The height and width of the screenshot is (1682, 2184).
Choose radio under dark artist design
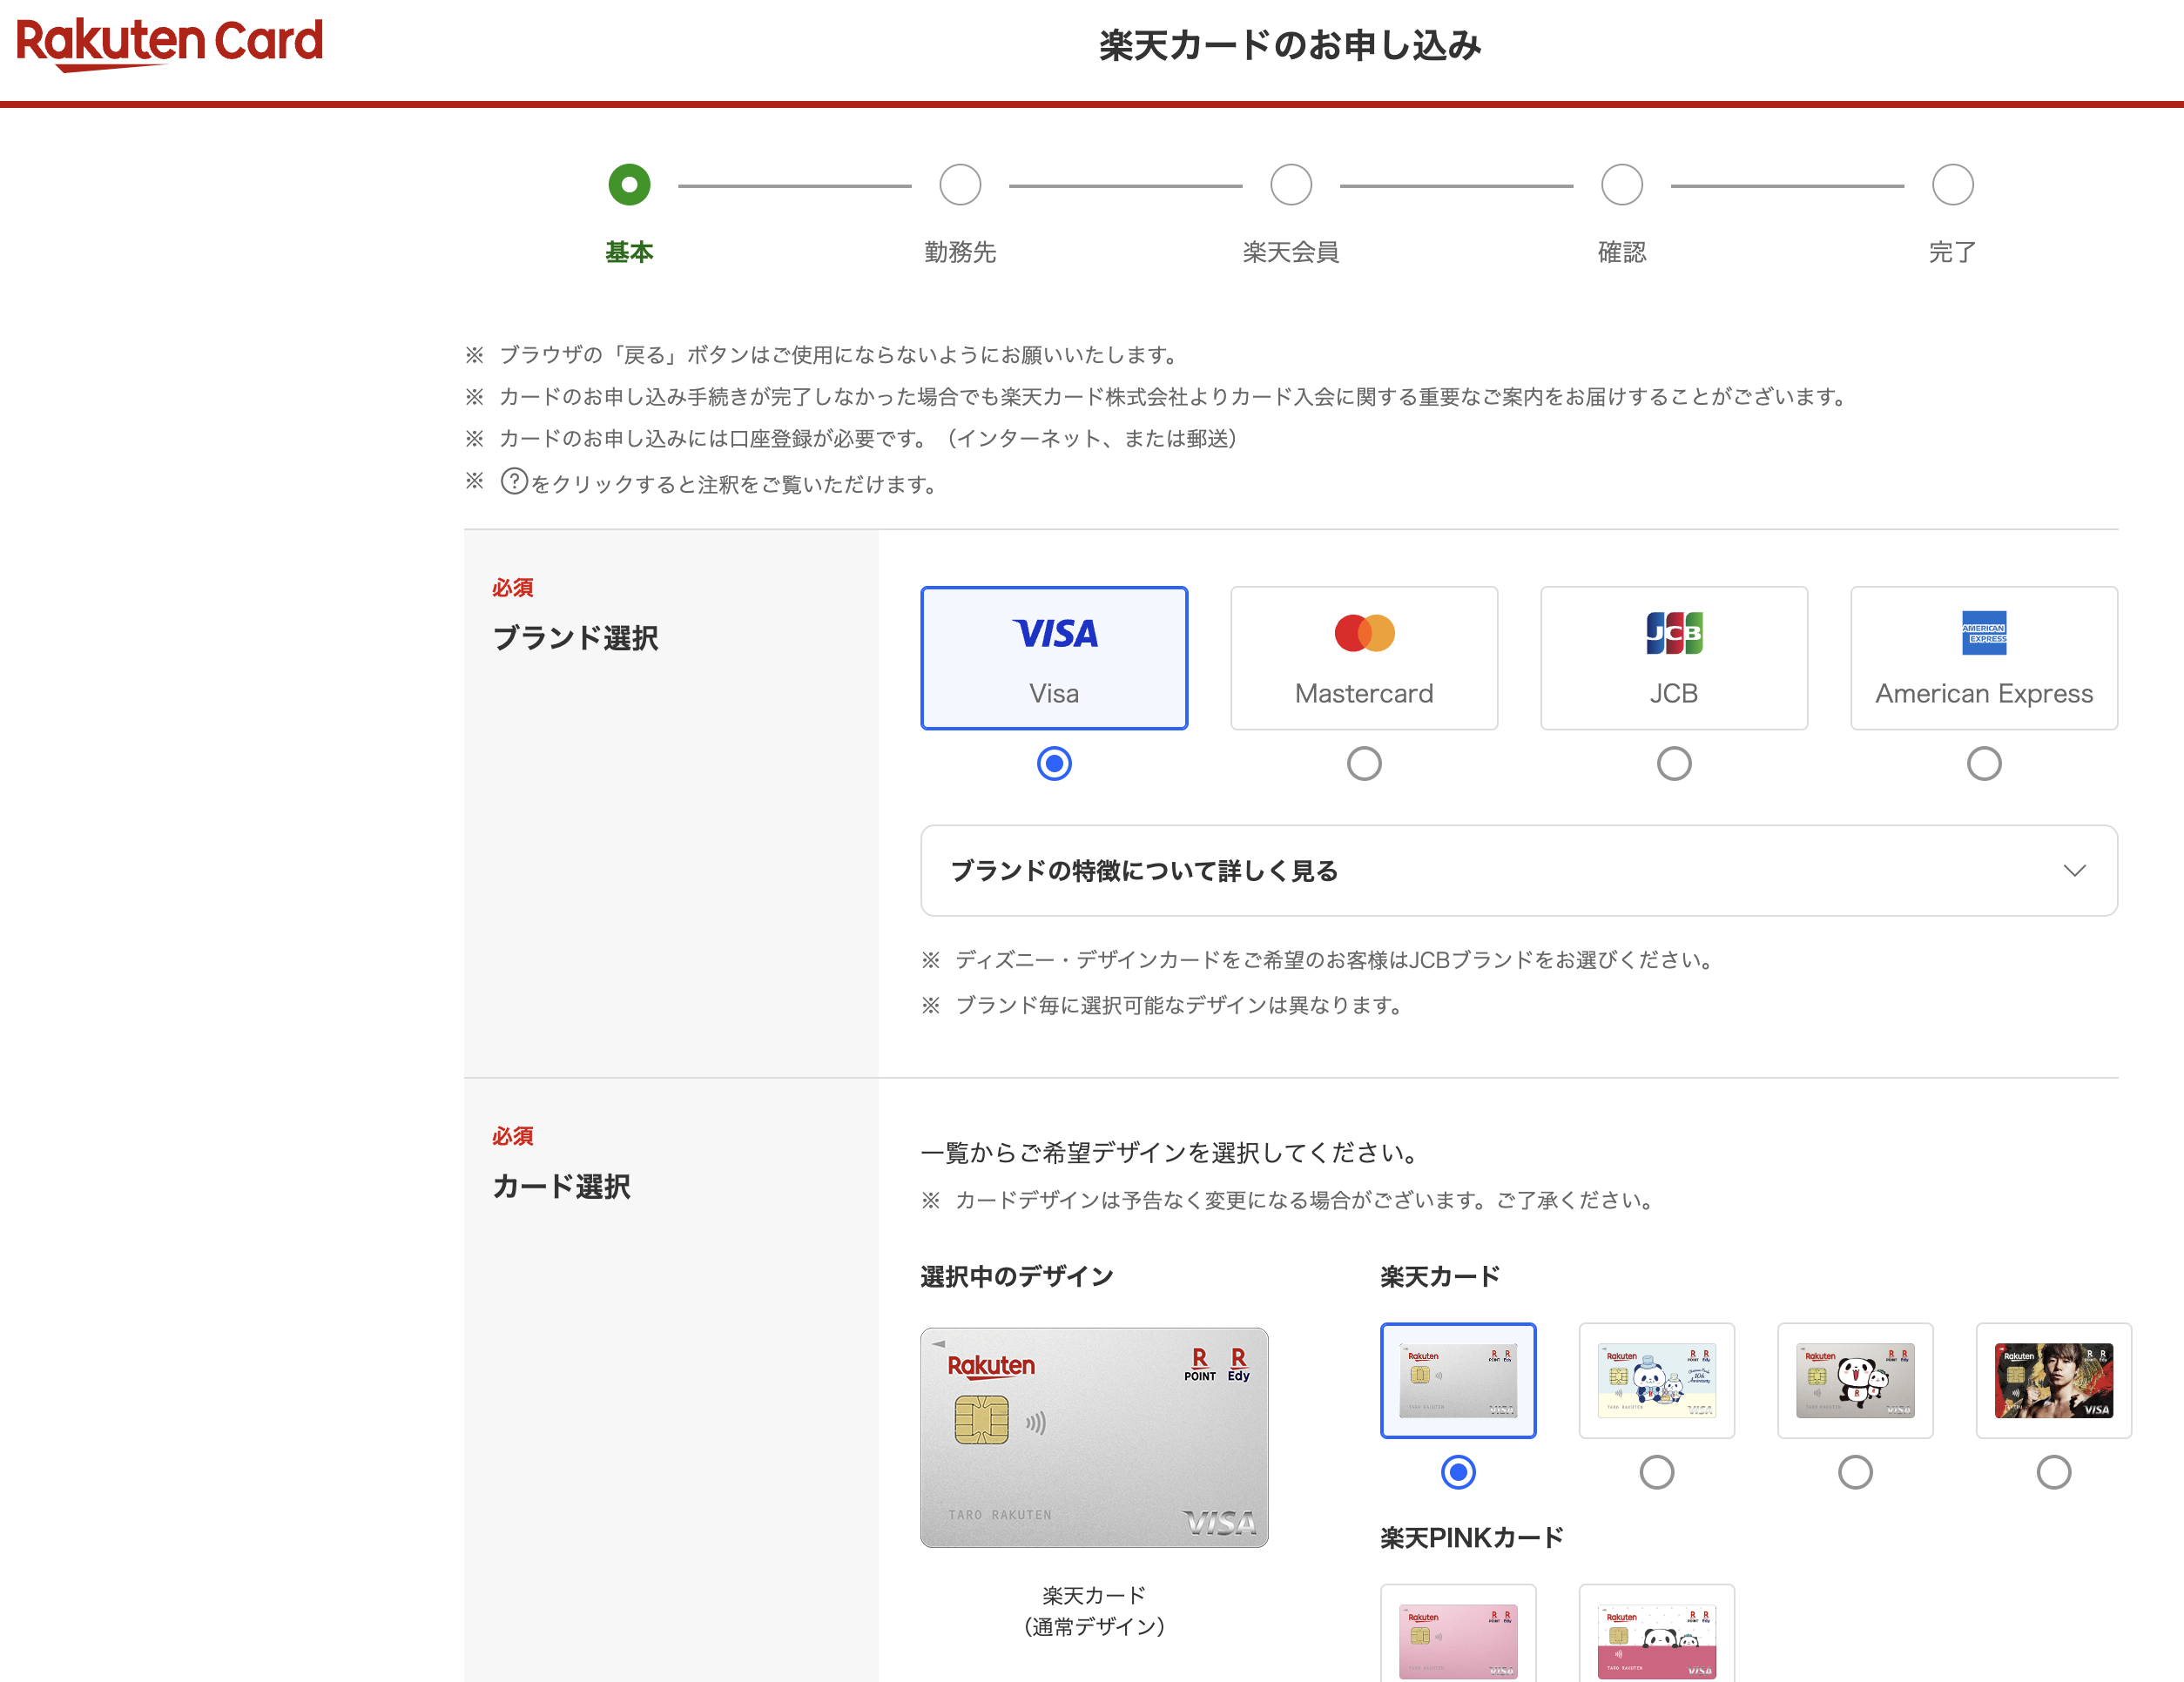pyautogui.click(x=2054, y=1472)
